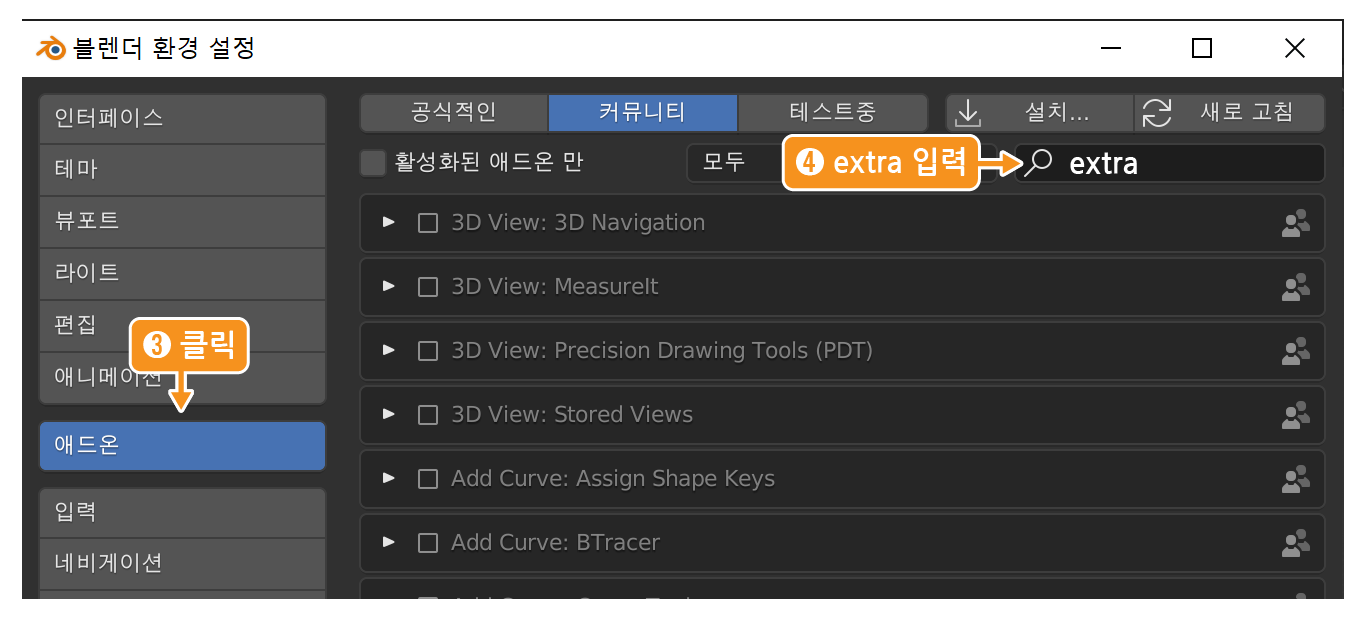Enable the 3D View: Stored Views add-on
This screenshot has width=1366, height=639.
pos(428,415)
